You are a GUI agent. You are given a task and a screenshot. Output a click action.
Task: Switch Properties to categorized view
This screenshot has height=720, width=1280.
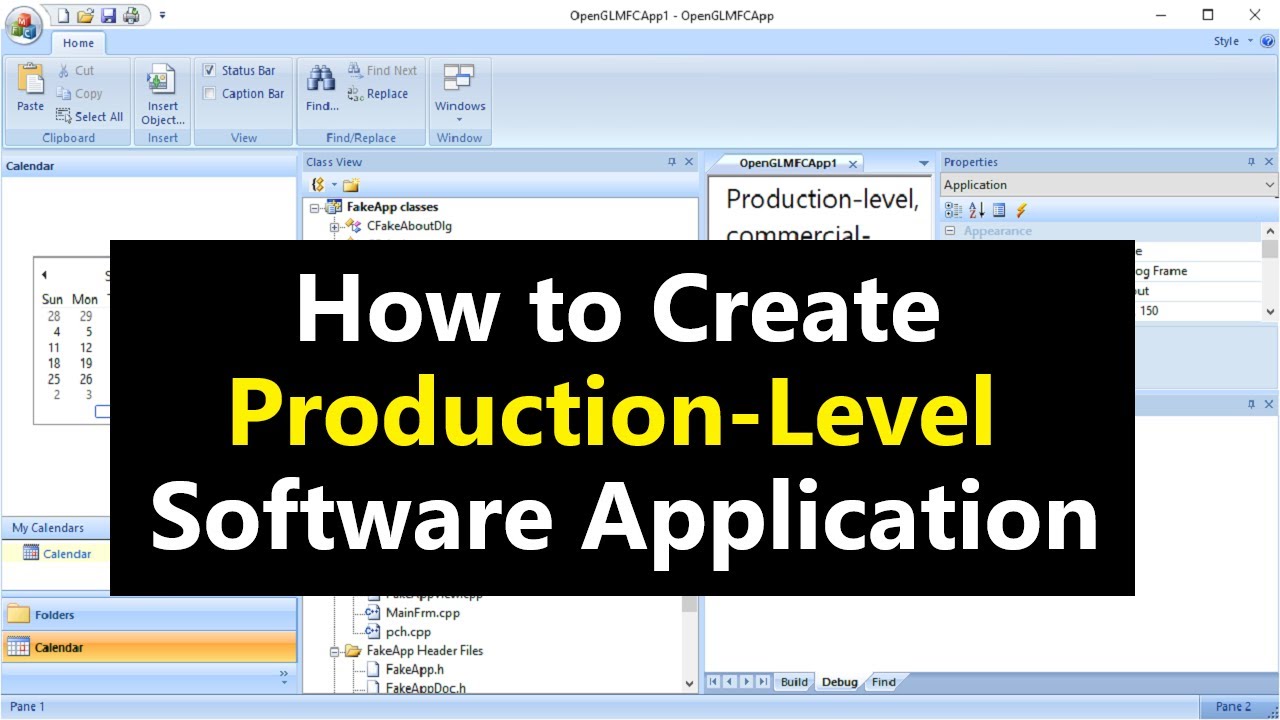tap(952, 210)
